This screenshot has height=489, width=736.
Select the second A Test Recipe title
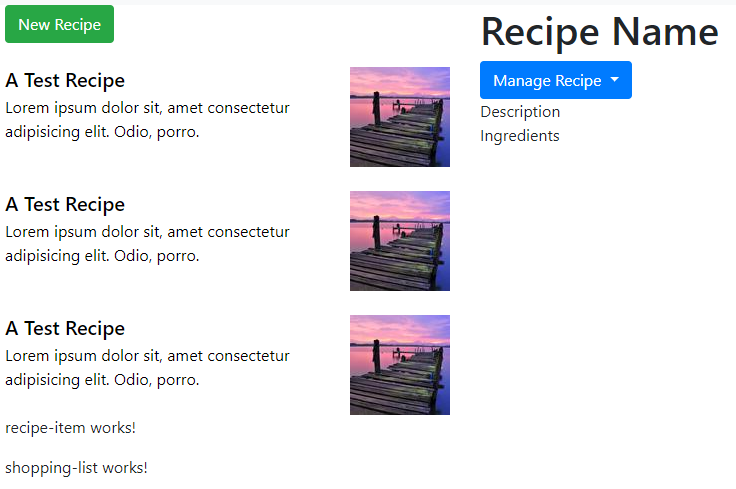pyautogui.click(x=65, y=204)
